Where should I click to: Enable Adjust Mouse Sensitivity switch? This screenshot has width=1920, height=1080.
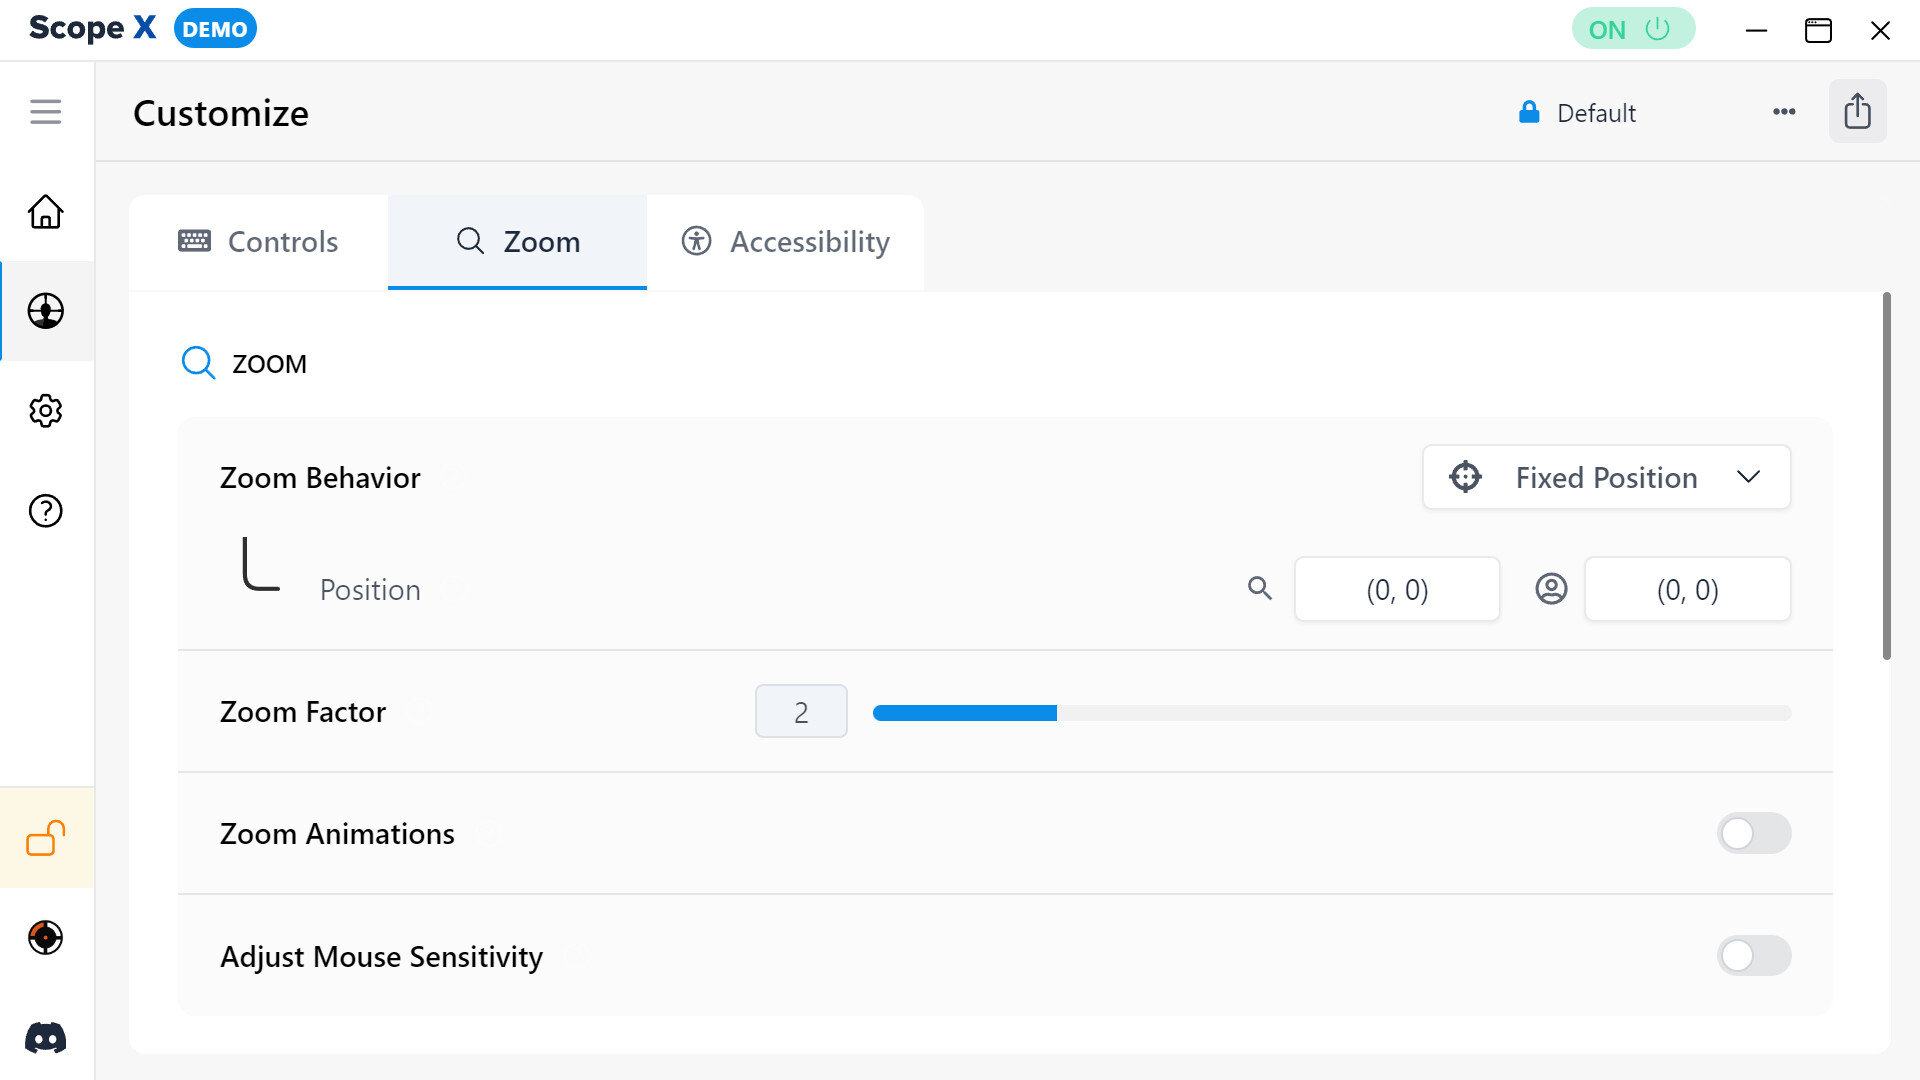1753,956
